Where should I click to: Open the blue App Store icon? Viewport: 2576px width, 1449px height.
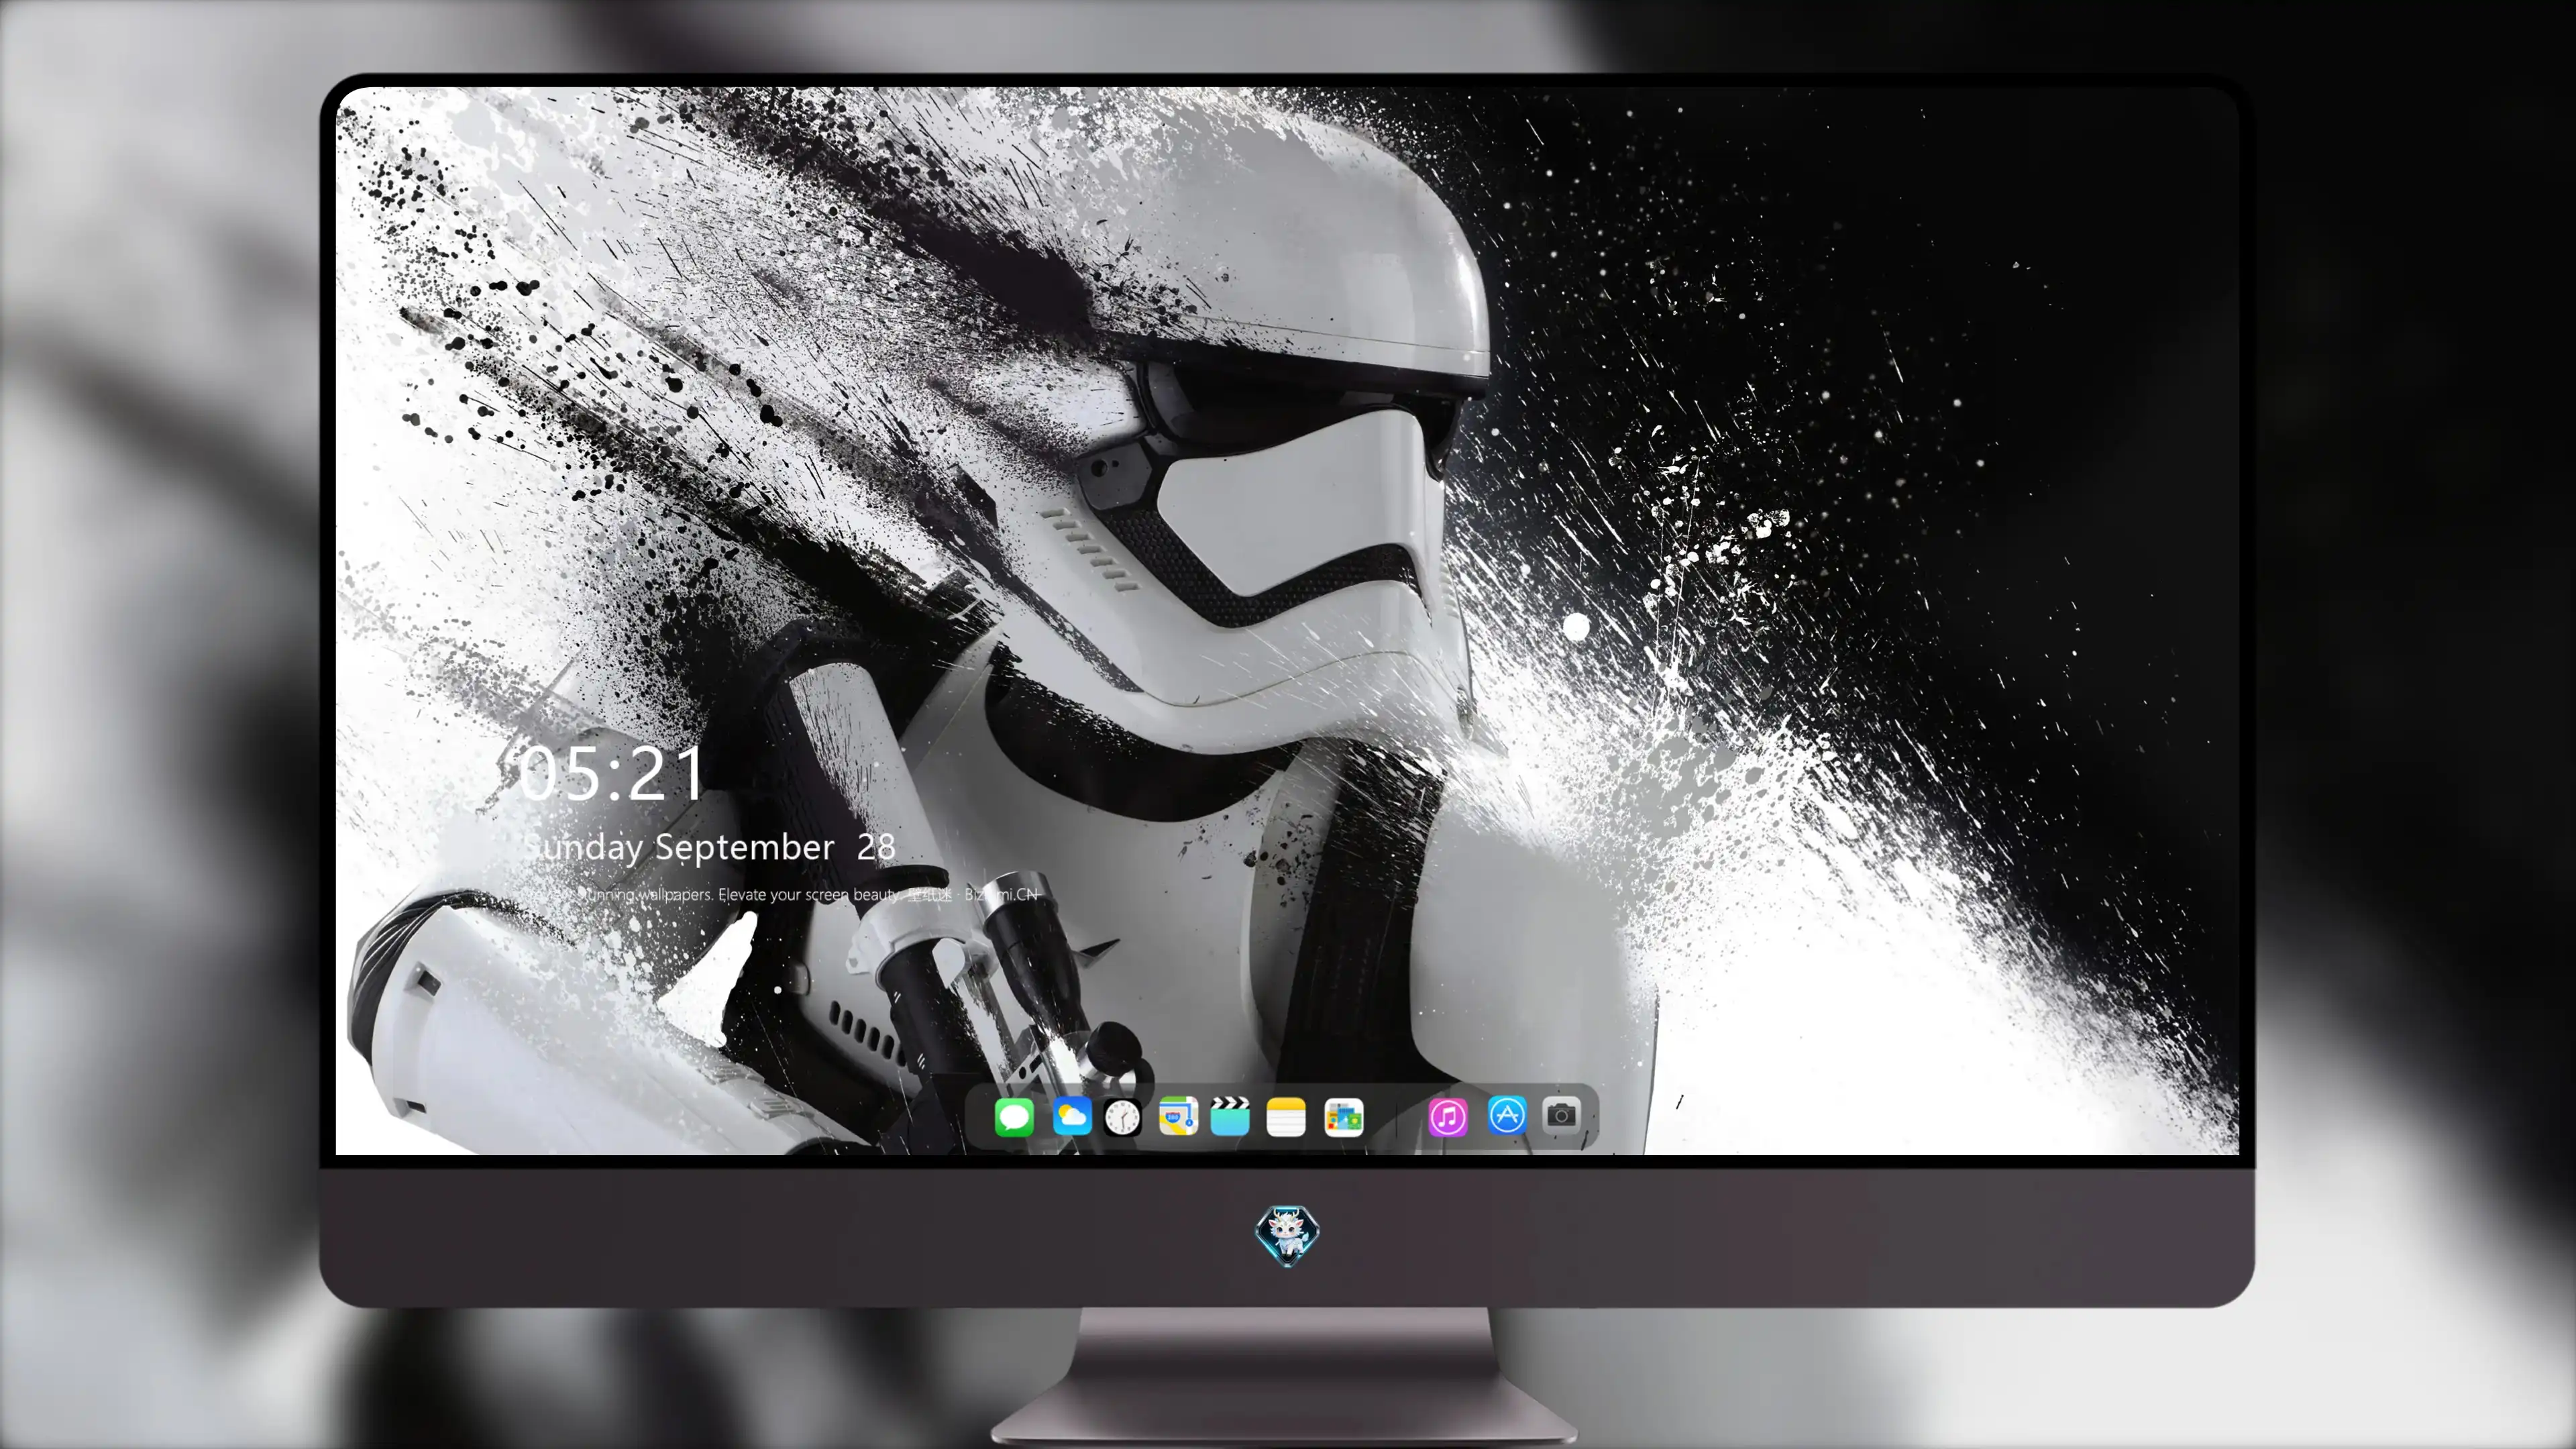[x=1507, y=1115]
